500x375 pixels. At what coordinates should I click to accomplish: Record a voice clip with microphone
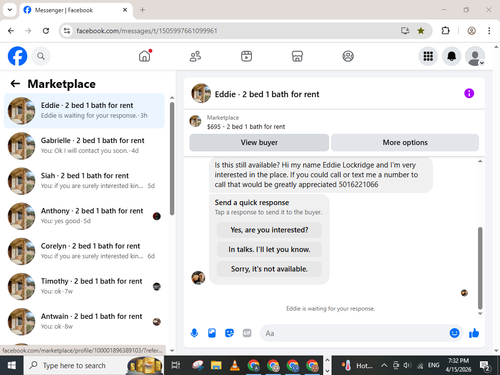pos(194,333)
